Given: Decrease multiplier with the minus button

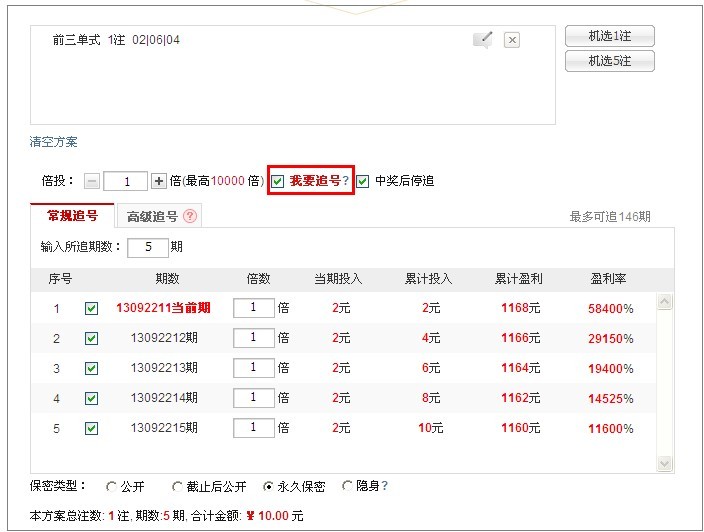Looking at the screenshot, I should click(91, 181).
